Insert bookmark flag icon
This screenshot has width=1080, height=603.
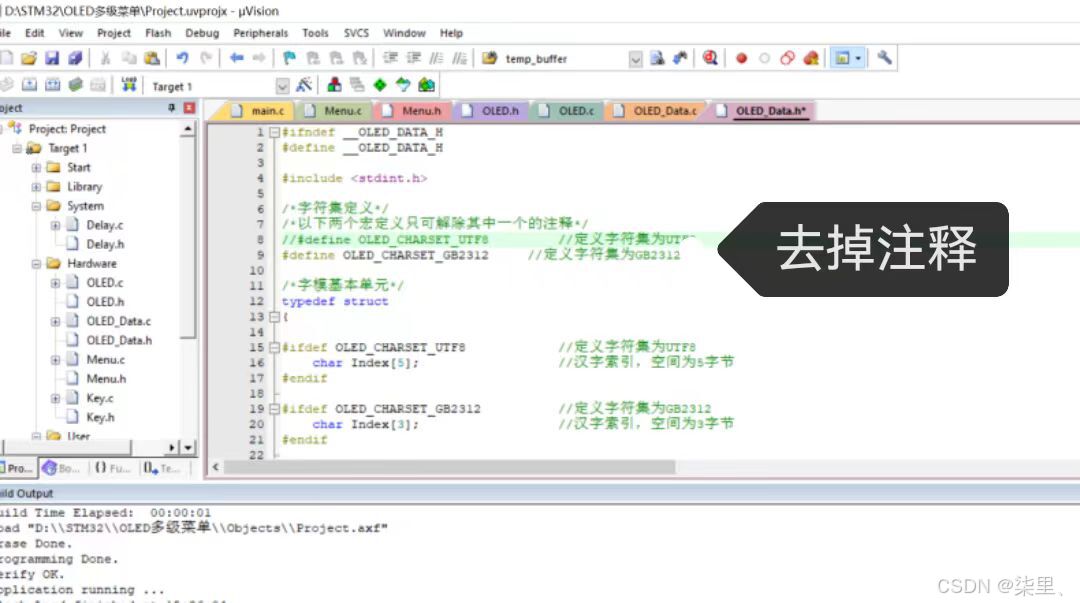point(289,59)
